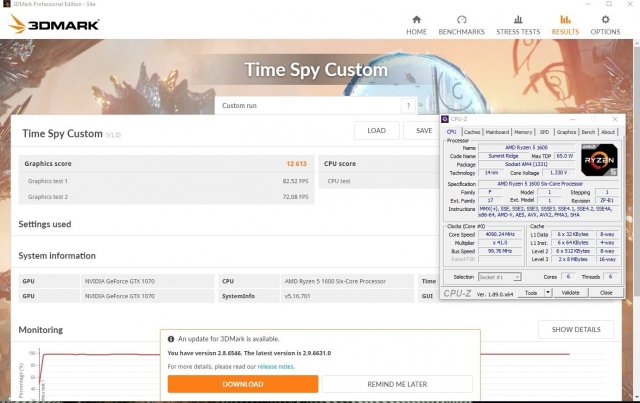Open the Socket #1 selection dropdown
Image resolution: width=640 pixels, height=403 pixels.
pos(500,277)
